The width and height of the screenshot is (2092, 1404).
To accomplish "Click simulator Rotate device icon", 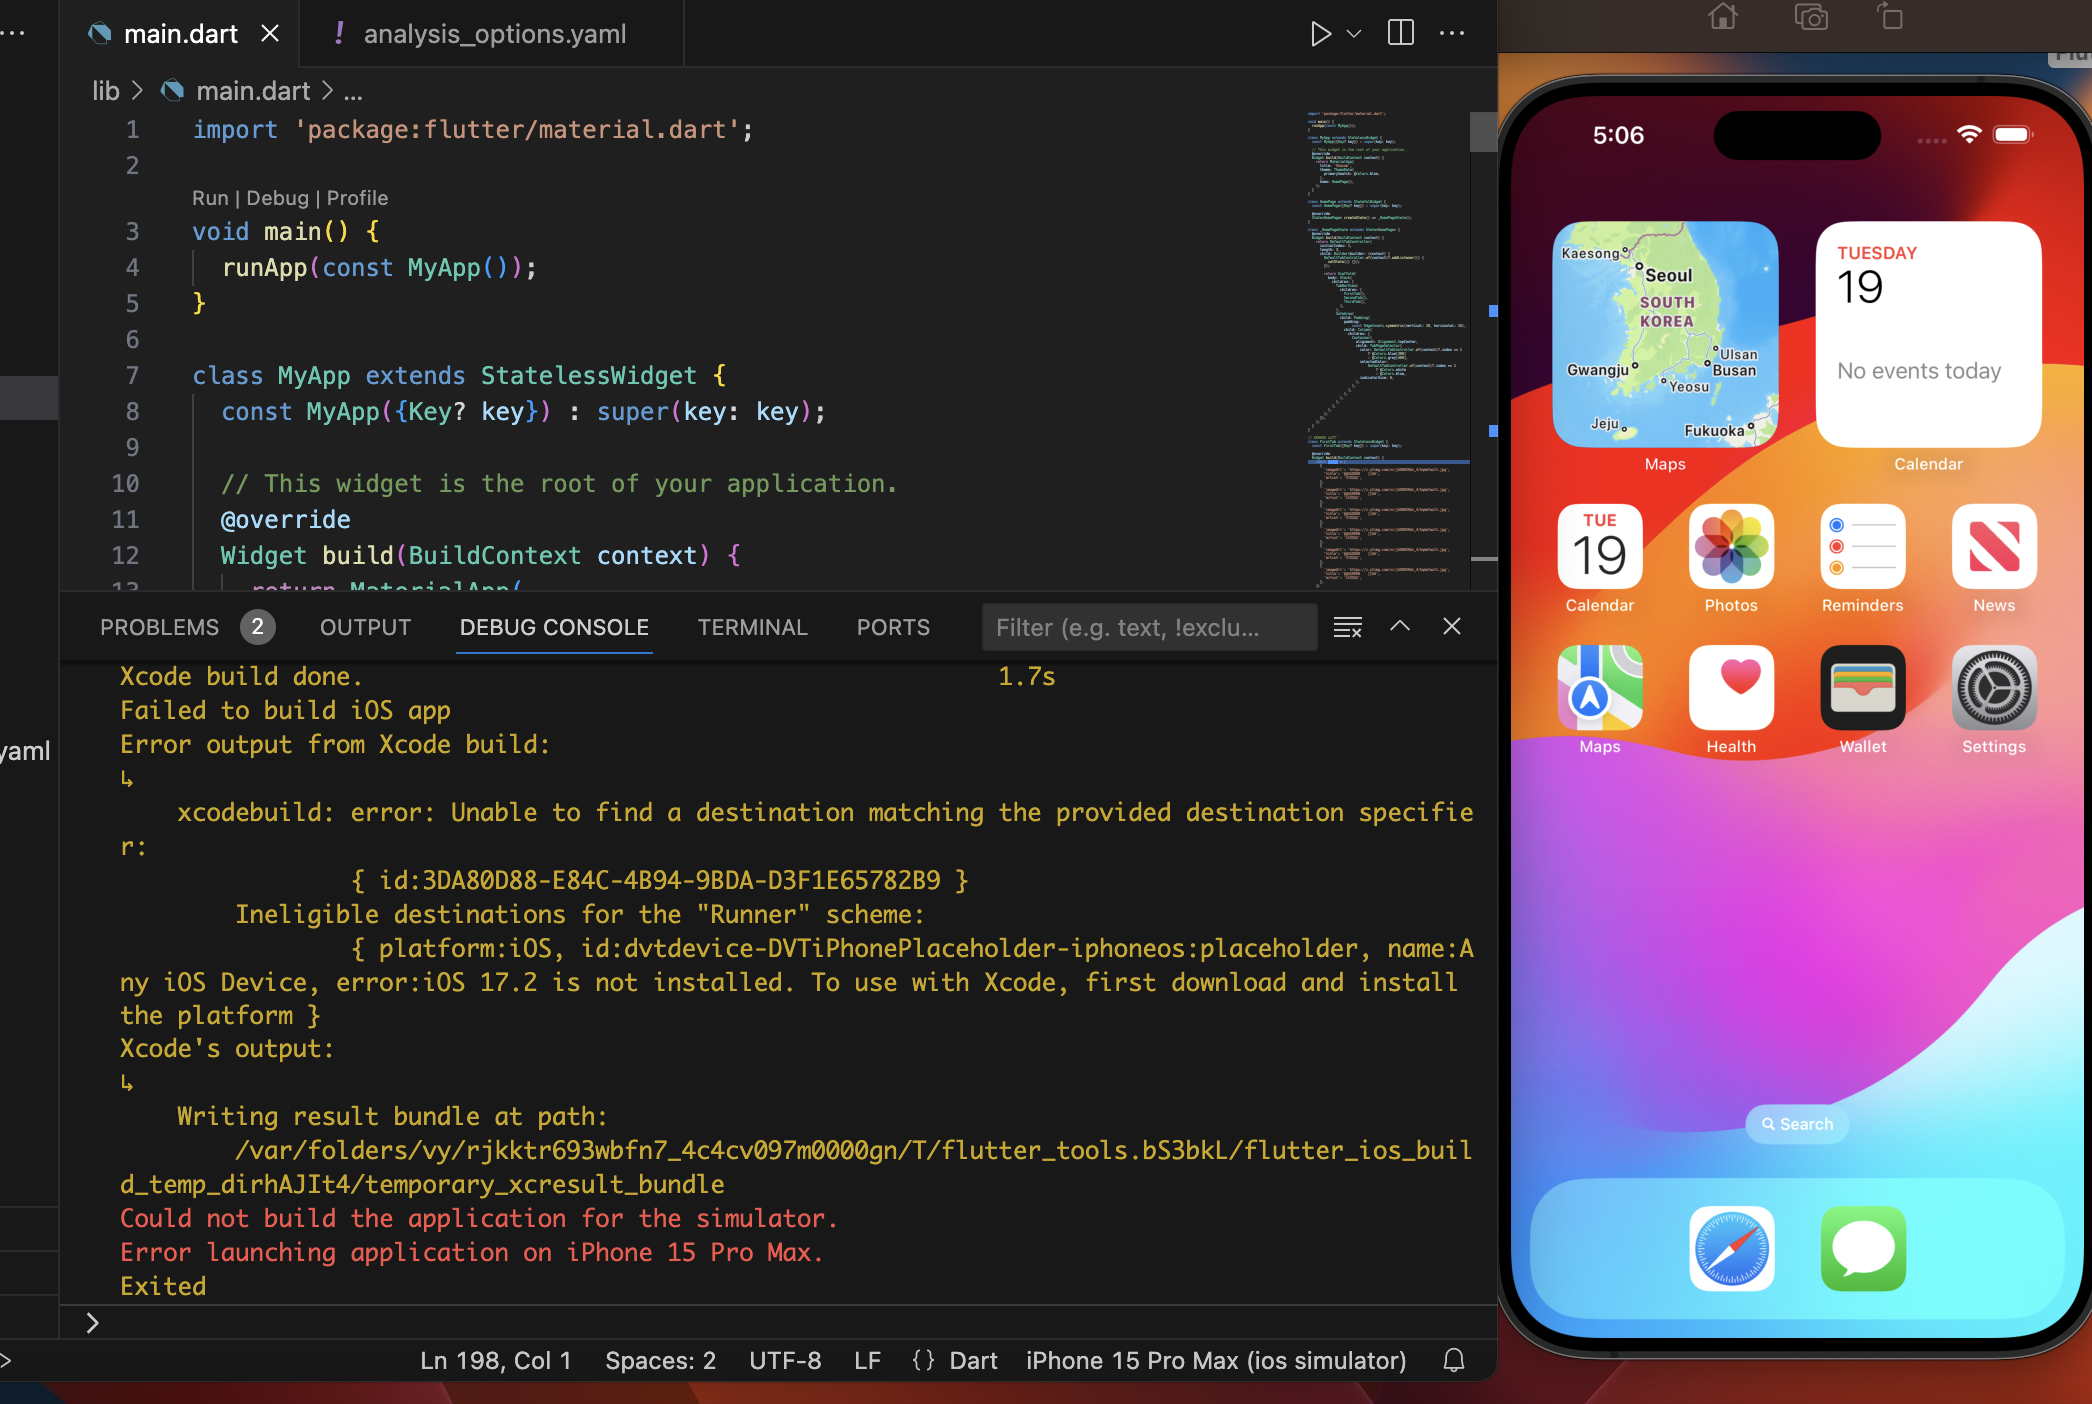I will pos(1889,17).
